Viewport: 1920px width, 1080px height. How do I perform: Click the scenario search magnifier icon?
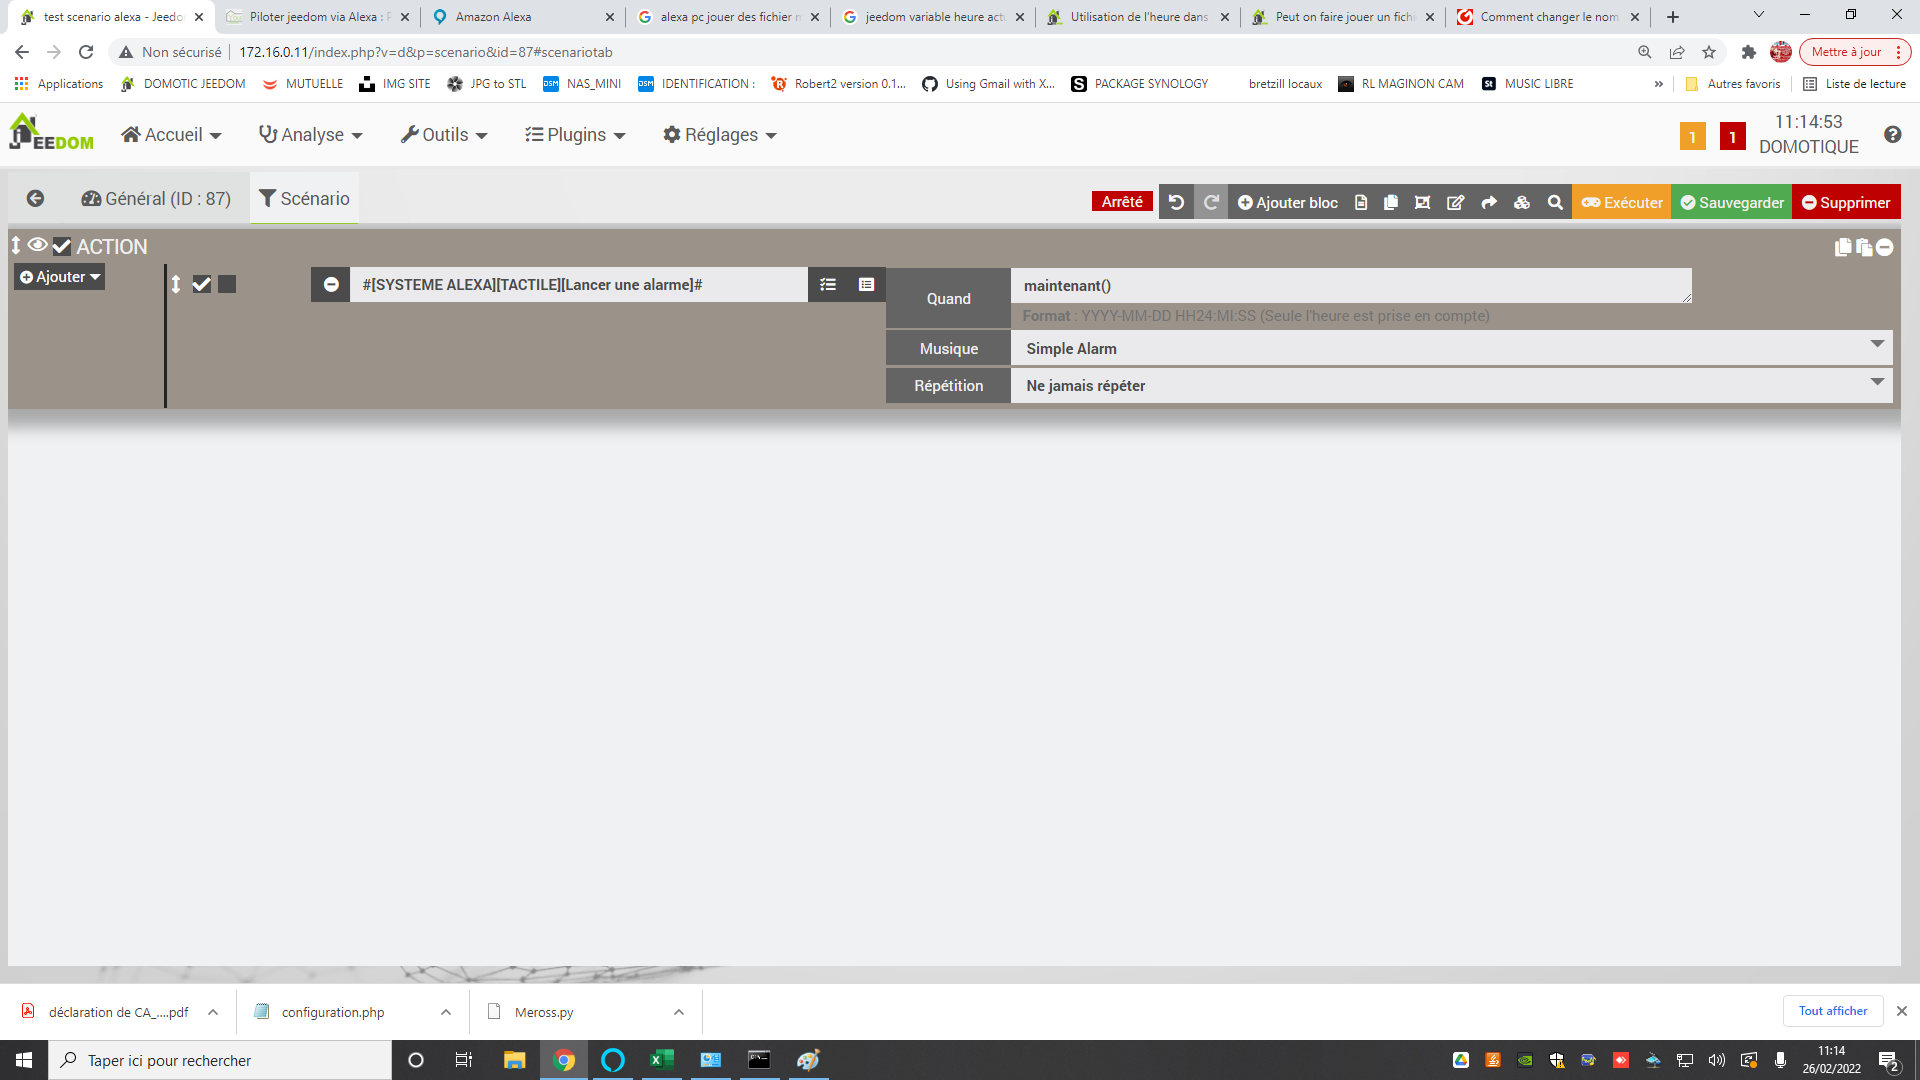pos(1555,202)
